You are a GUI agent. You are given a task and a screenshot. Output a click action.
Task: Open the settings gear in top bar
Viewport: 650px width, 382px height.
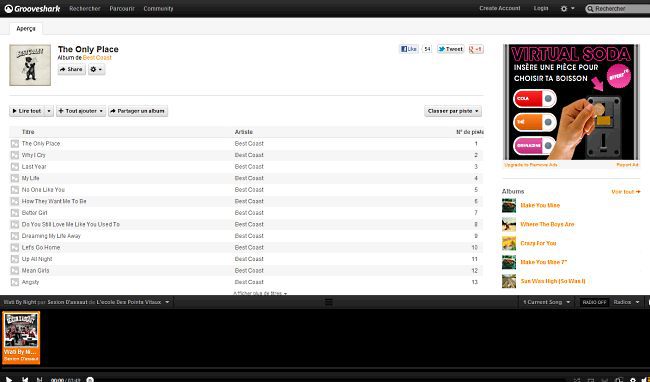coord(568,8)
